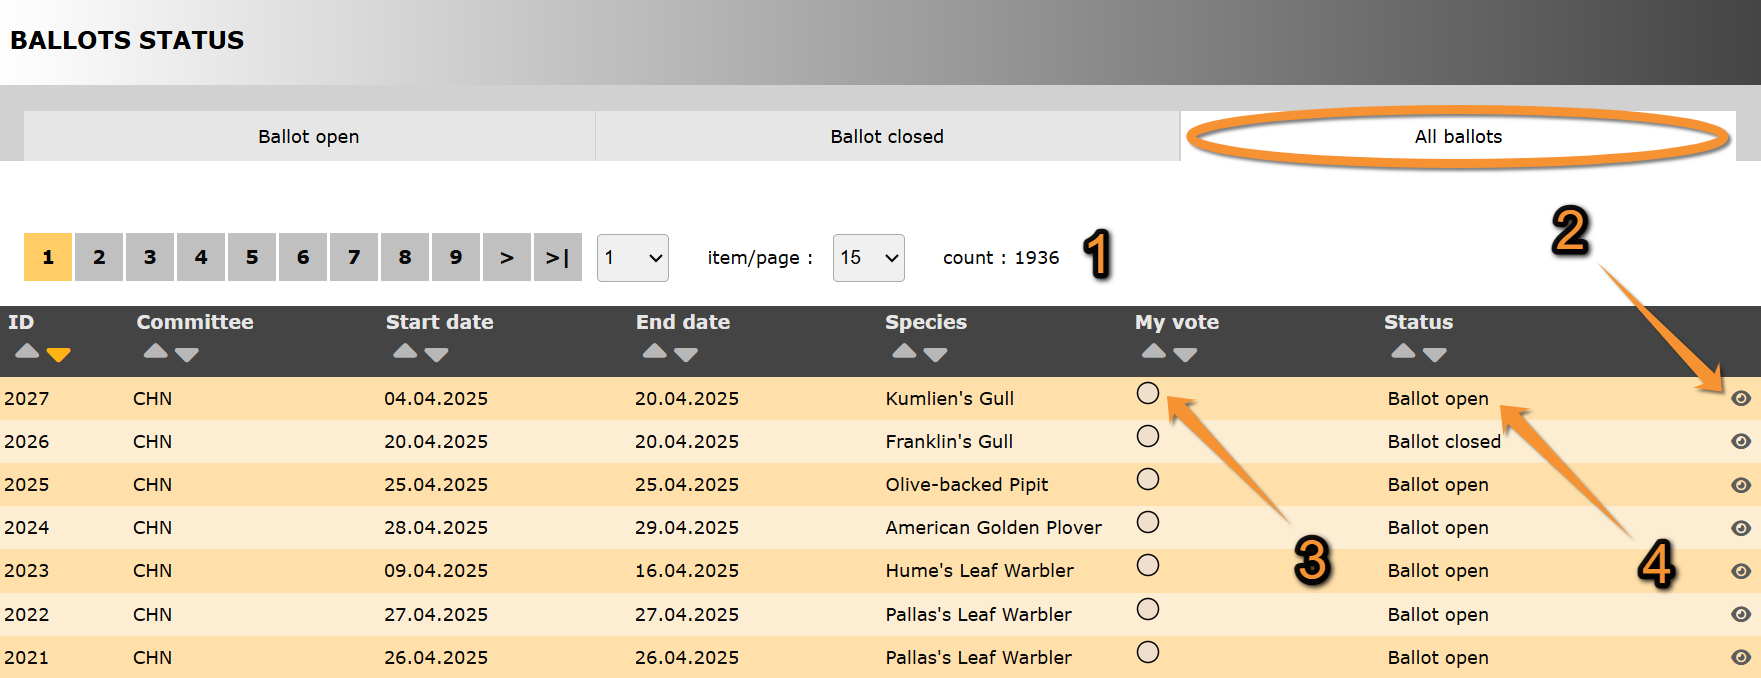Open the page number dropdown
This screenshot has width=1761, height=678.
[x=632, y=258]
